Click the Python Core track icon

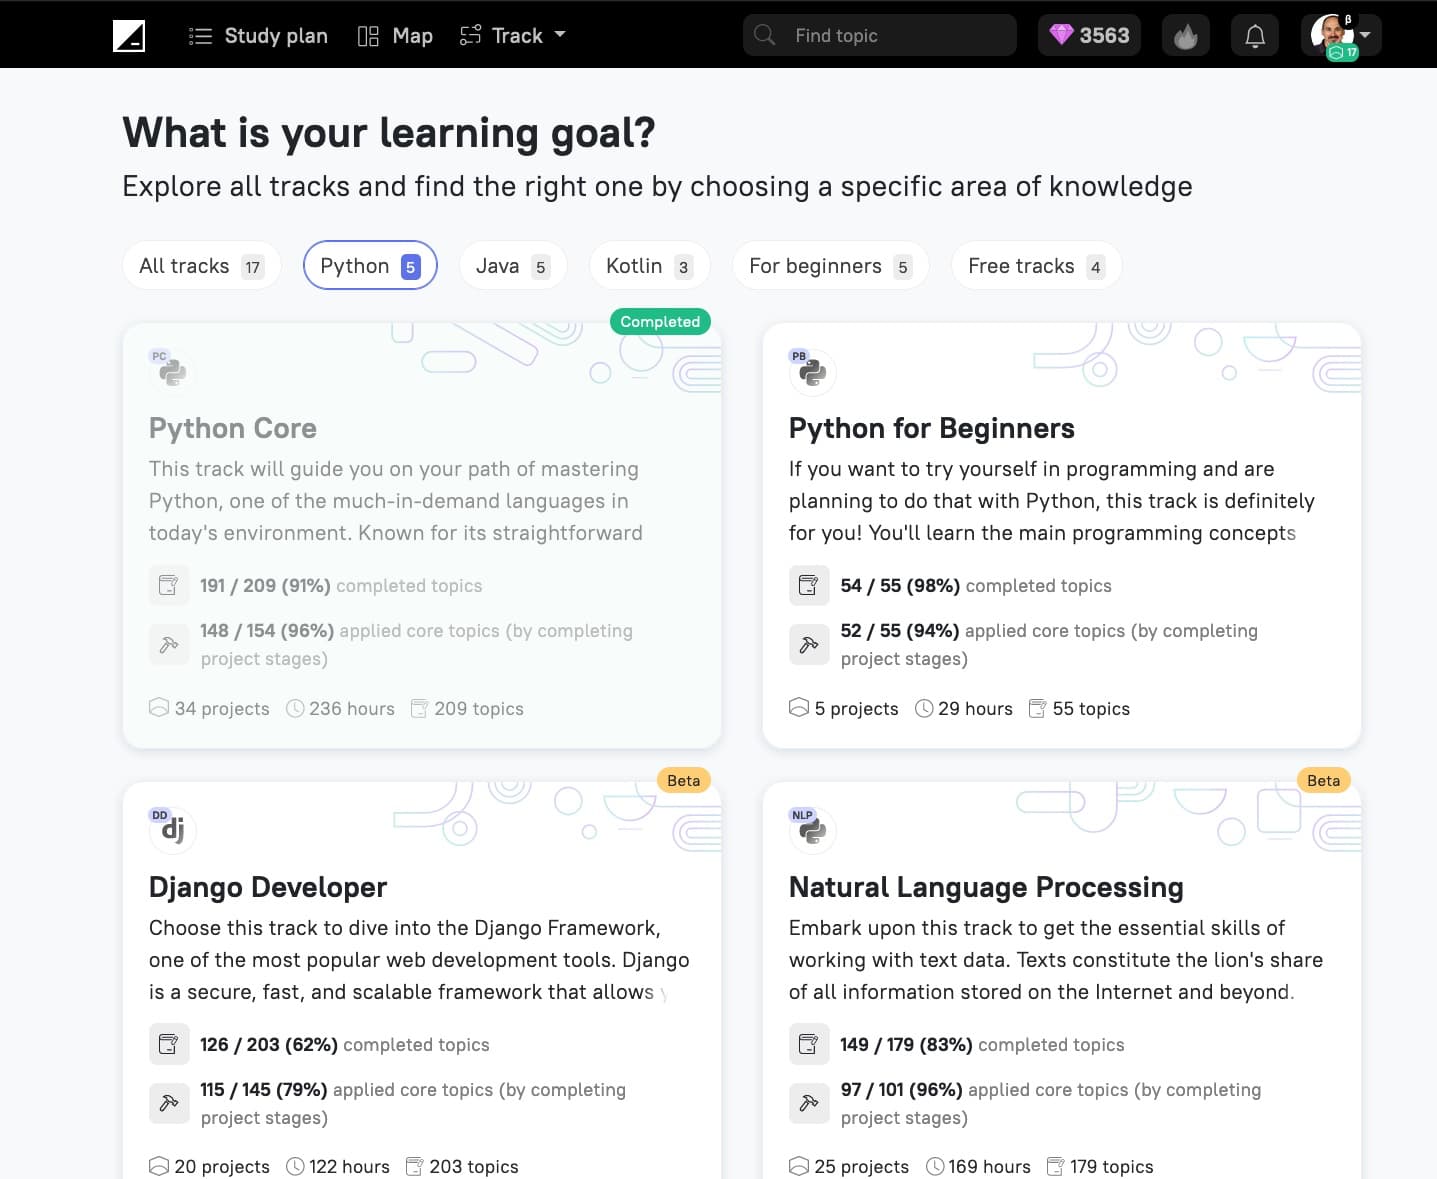coord(172,373)
